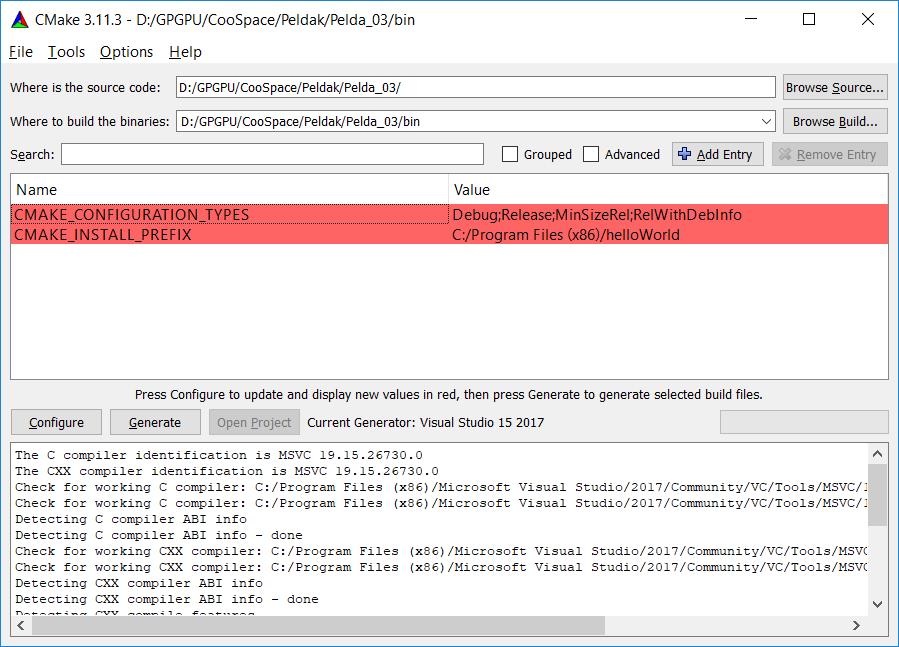
Task: Click inside the Search input field
Action: tap(270, 154)
